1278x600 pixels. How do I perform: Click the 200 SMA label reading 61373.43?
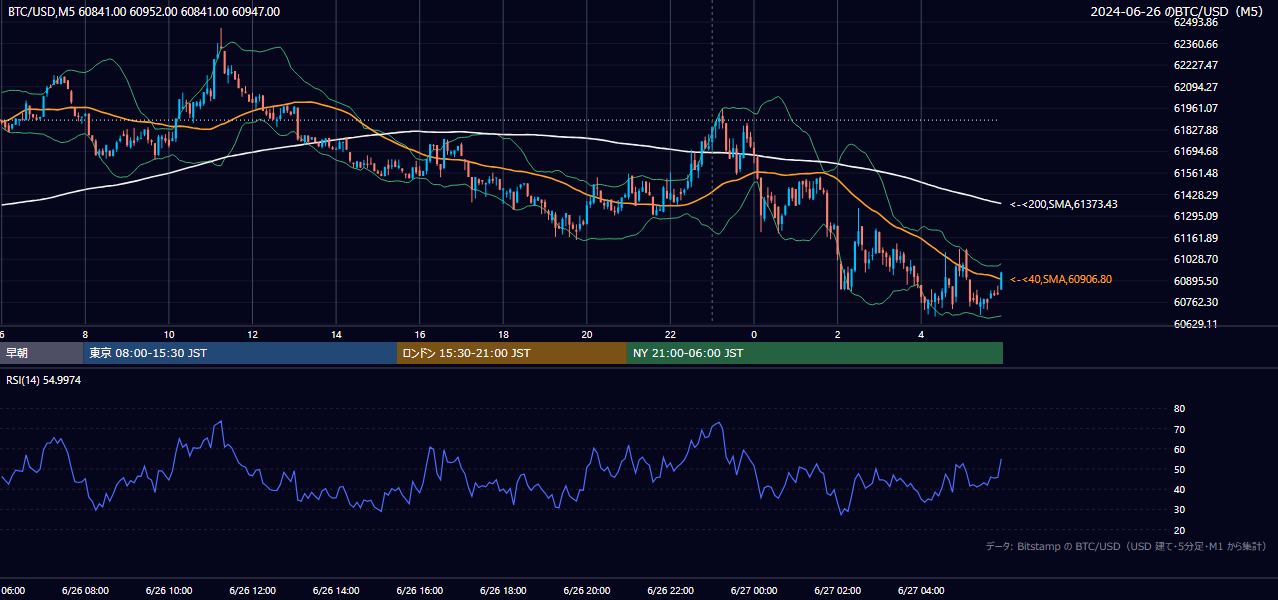click(1064, 204)
